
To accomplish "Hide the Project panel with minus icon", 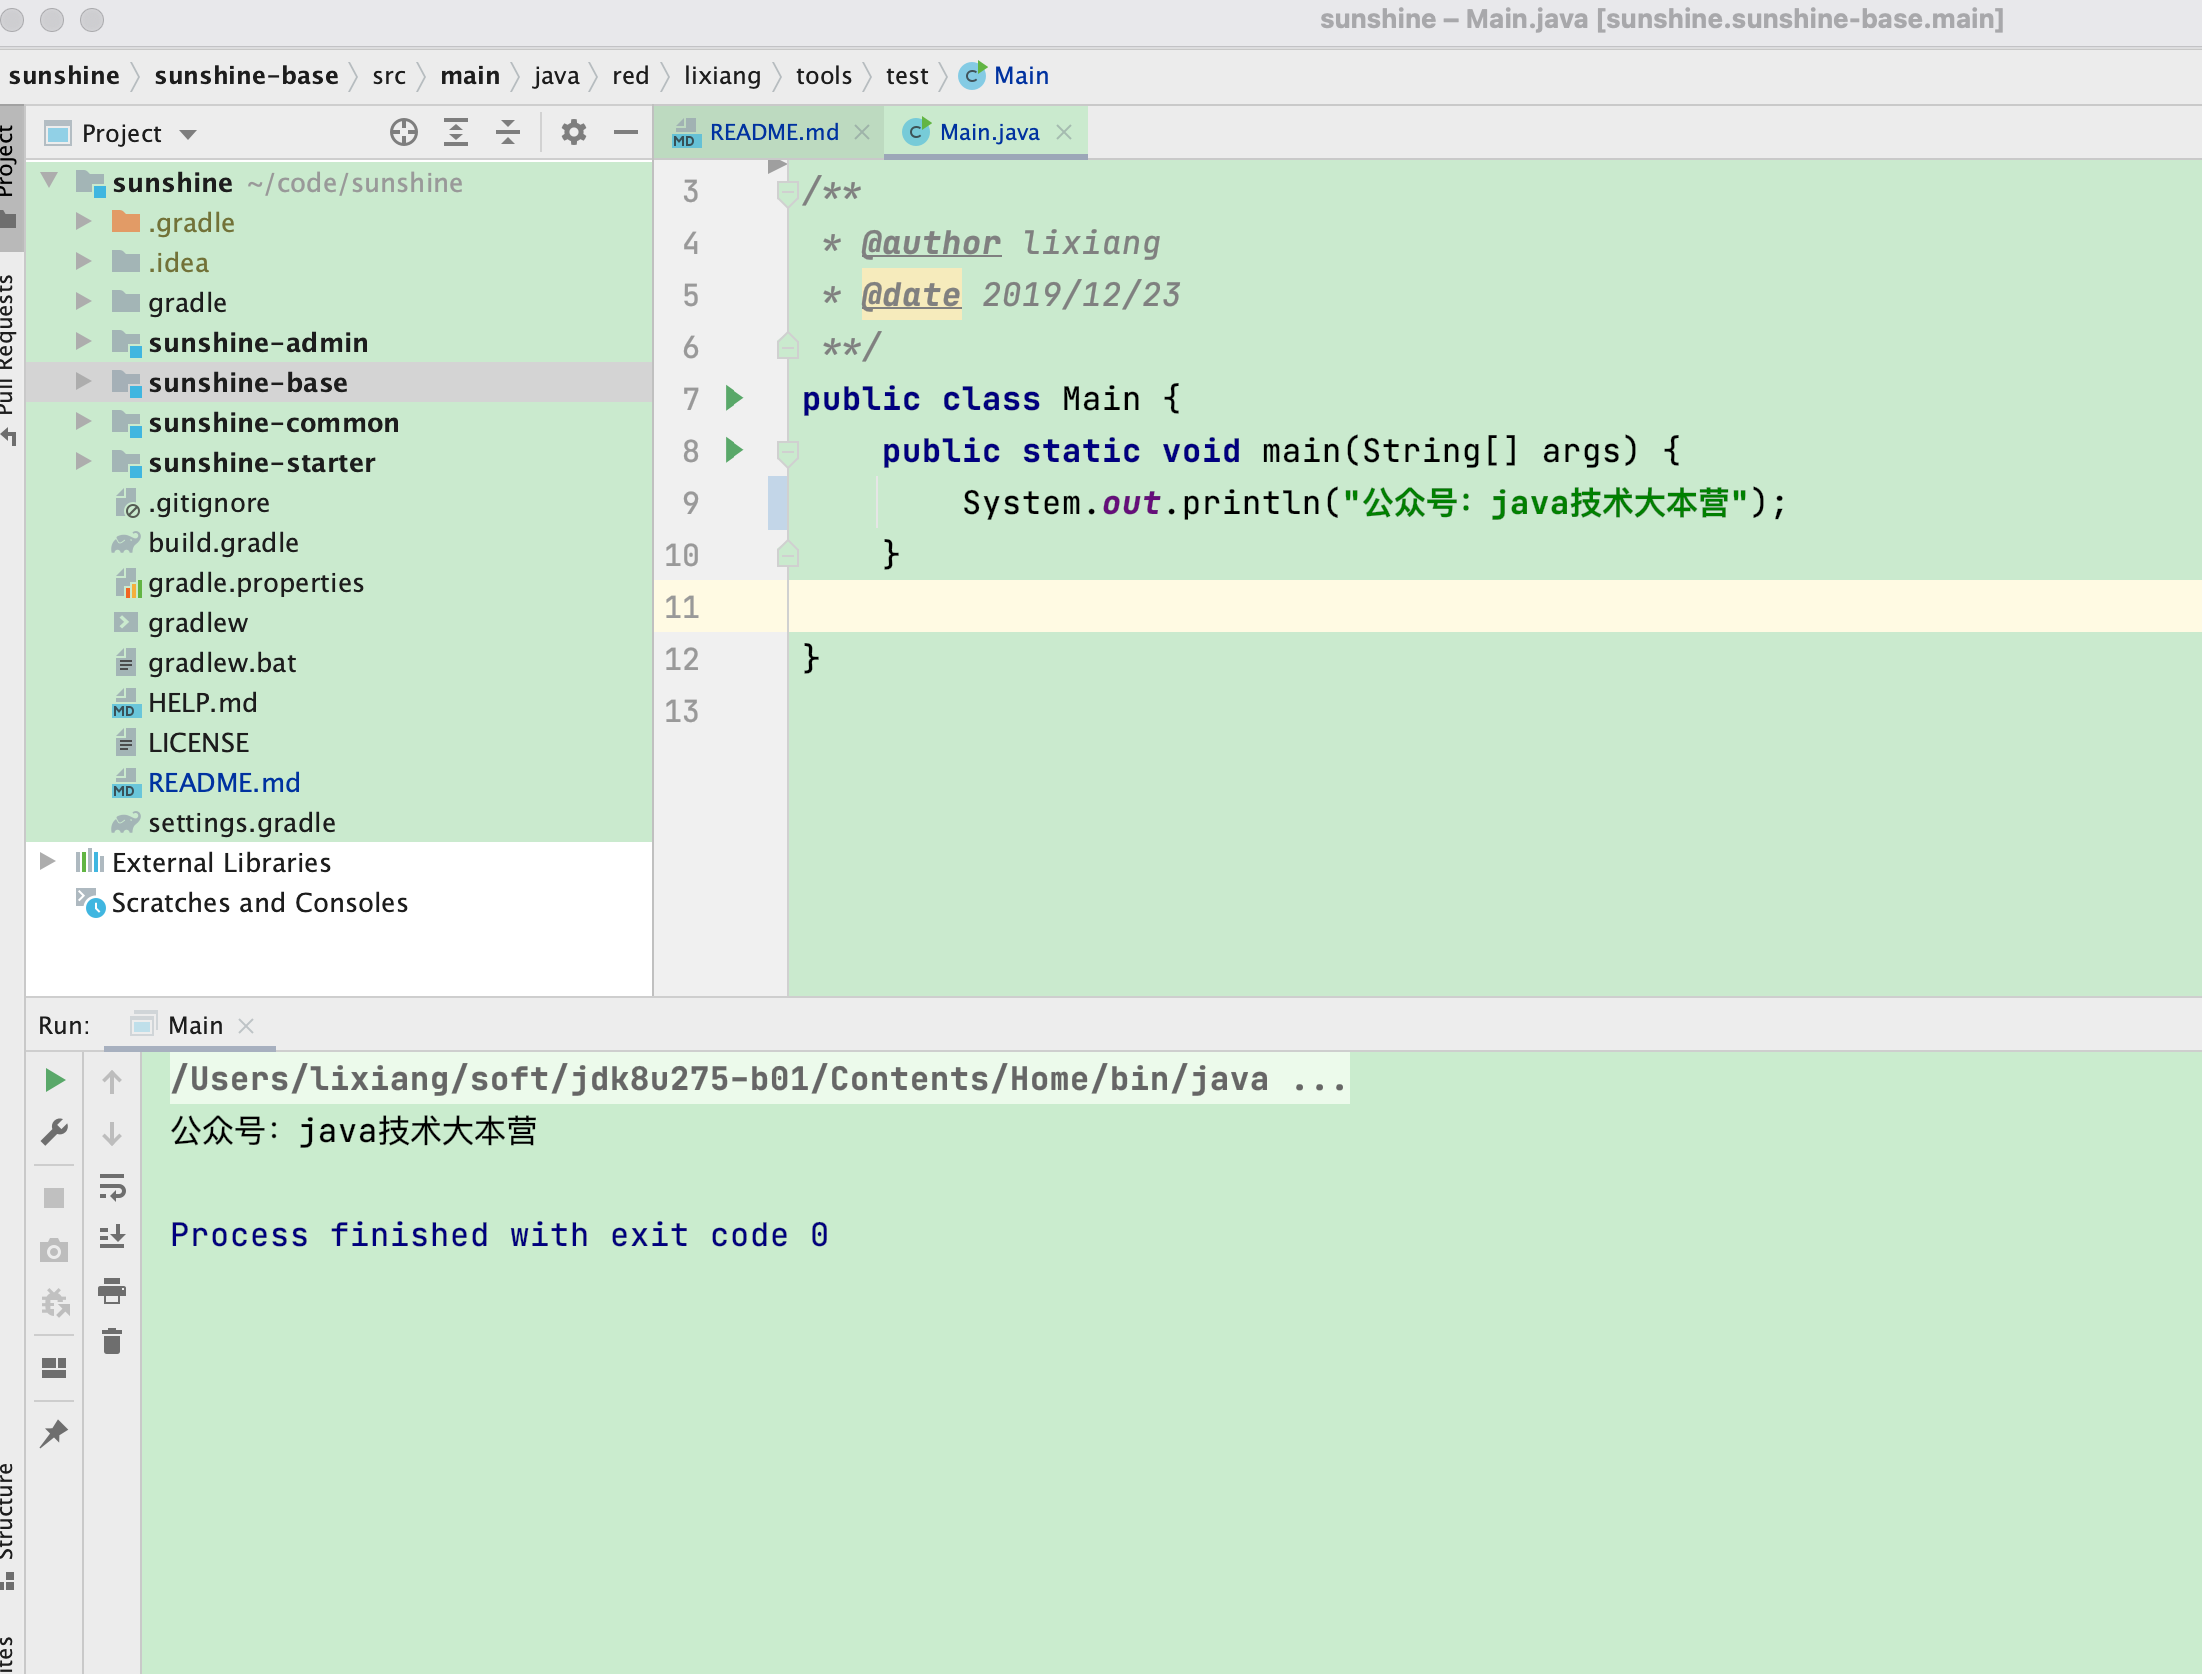I will (626, 132).
